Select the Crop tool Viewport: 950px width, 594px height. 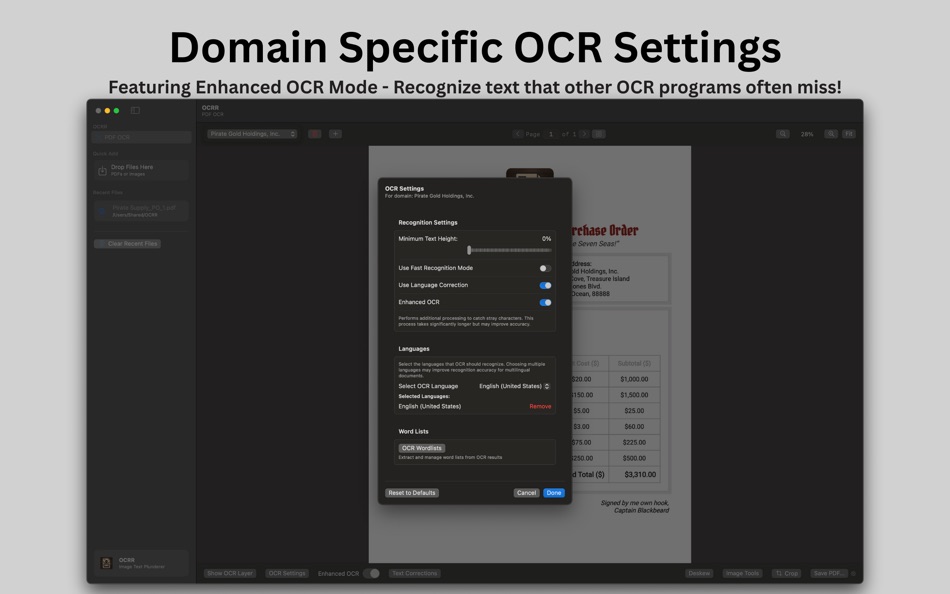pos(787,573)
